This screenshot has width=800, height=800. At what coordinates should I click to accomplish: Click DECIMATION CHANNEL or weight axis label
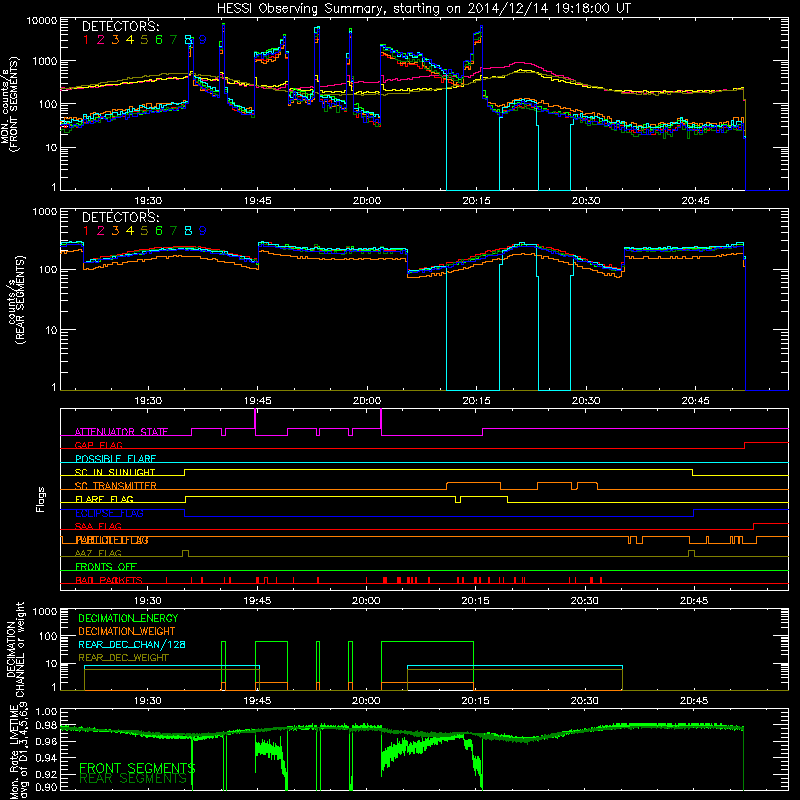(14, 649)
